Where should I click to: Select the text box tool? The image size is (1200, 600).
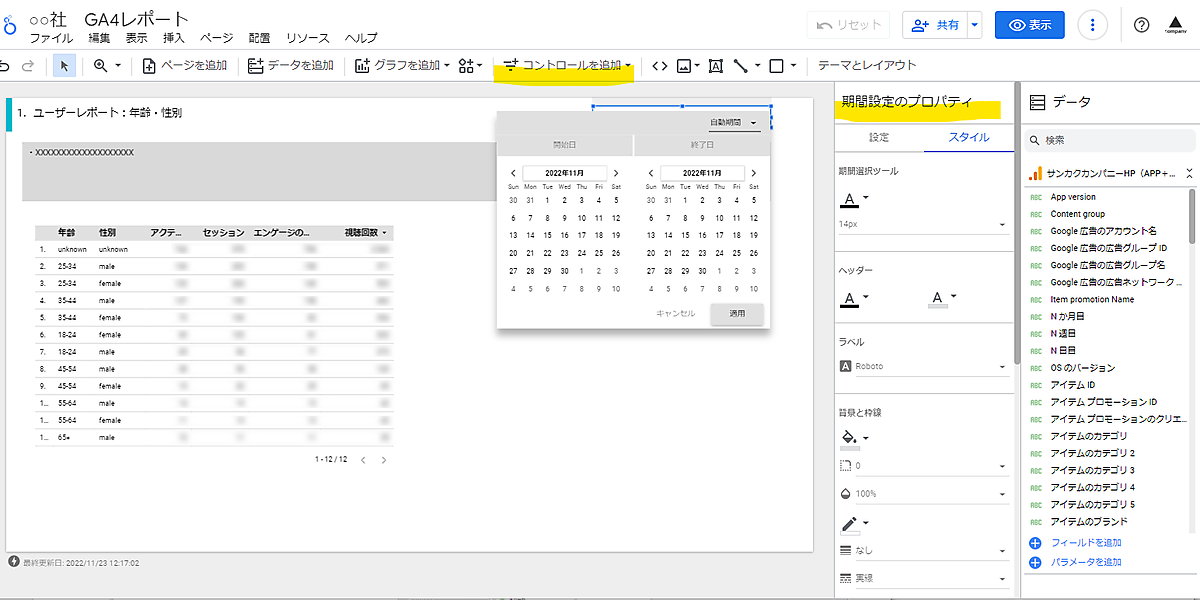[x=715, y=66]
